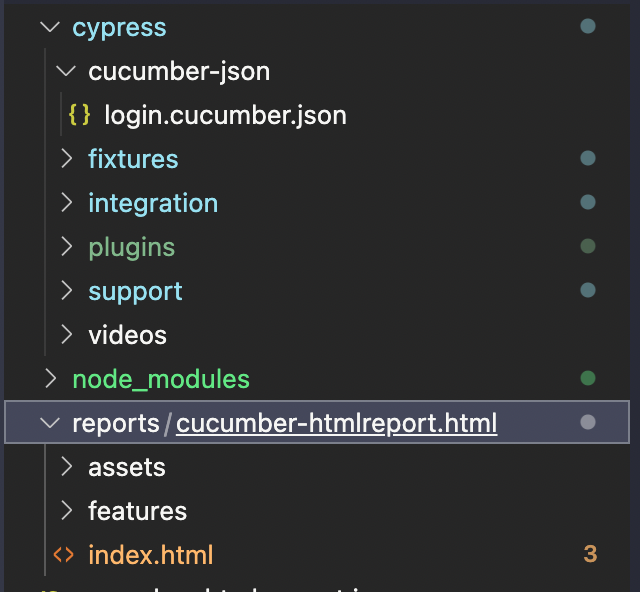This screenshot has width=640, height=592.
Task: Select the integration folder name
Action: pos(153,204)
